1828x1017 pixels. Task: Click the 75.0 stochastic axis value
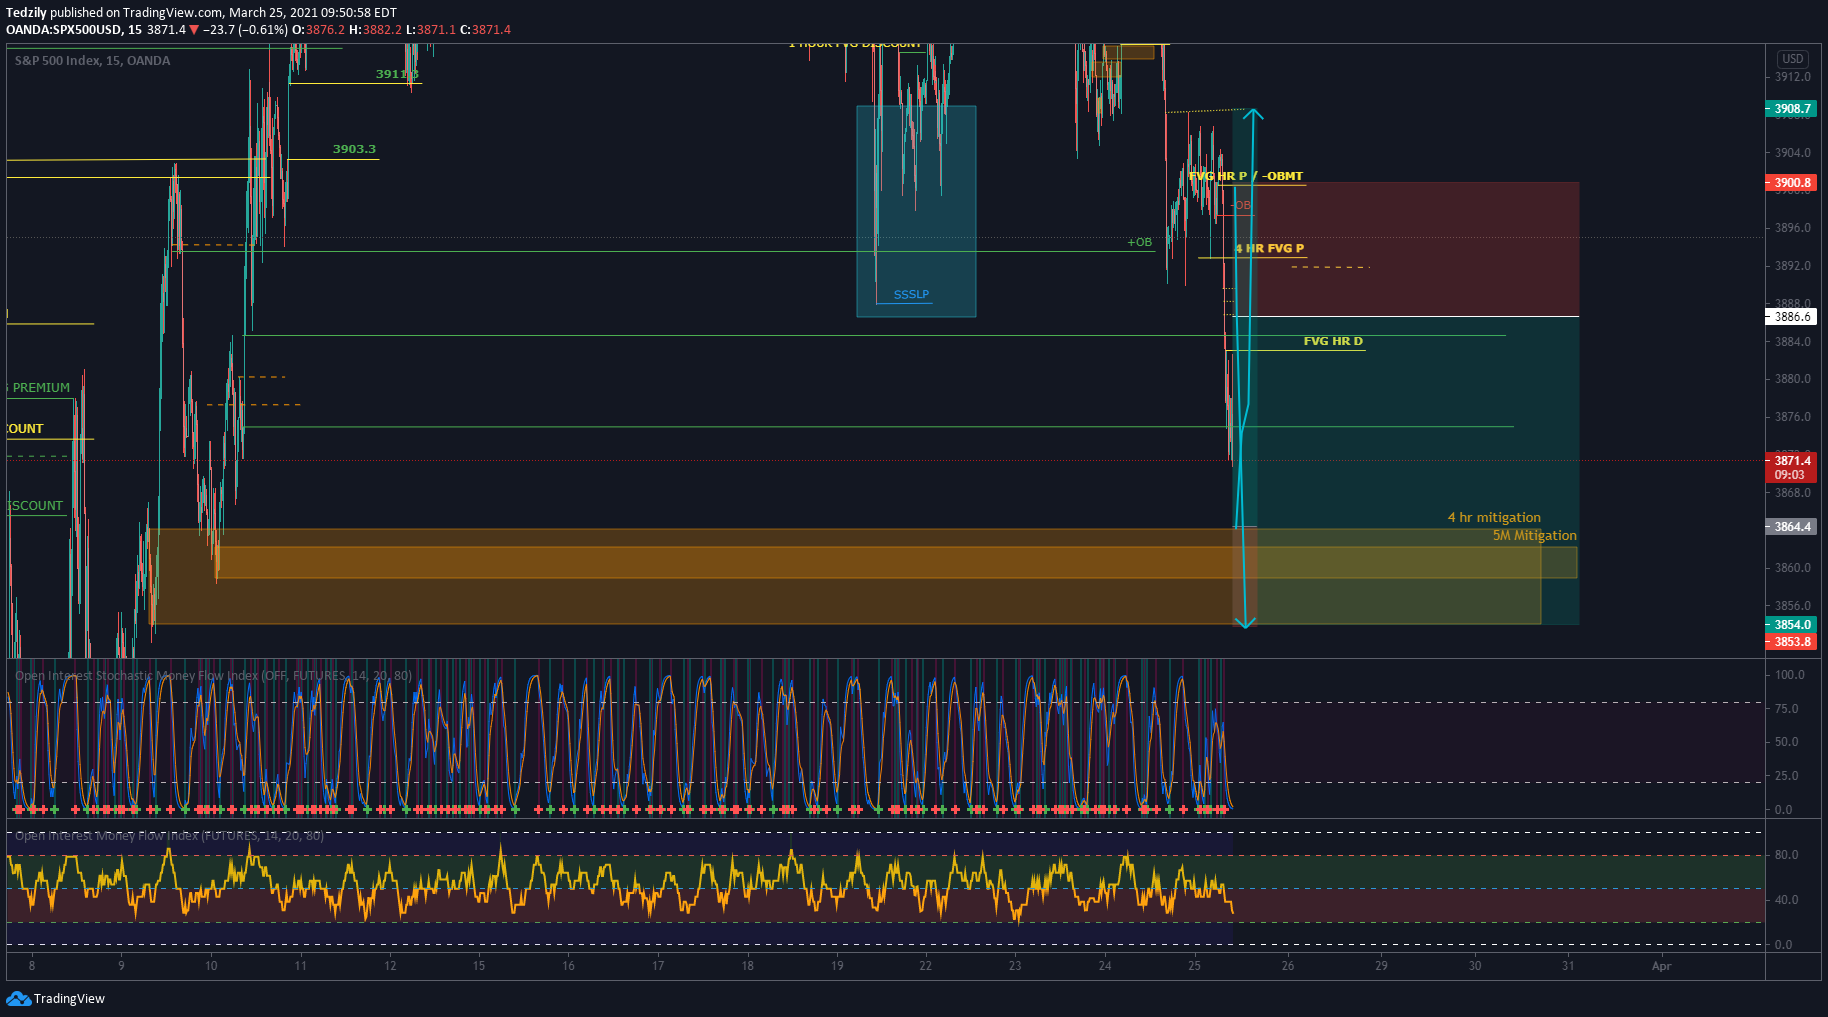click(1786, 709)
